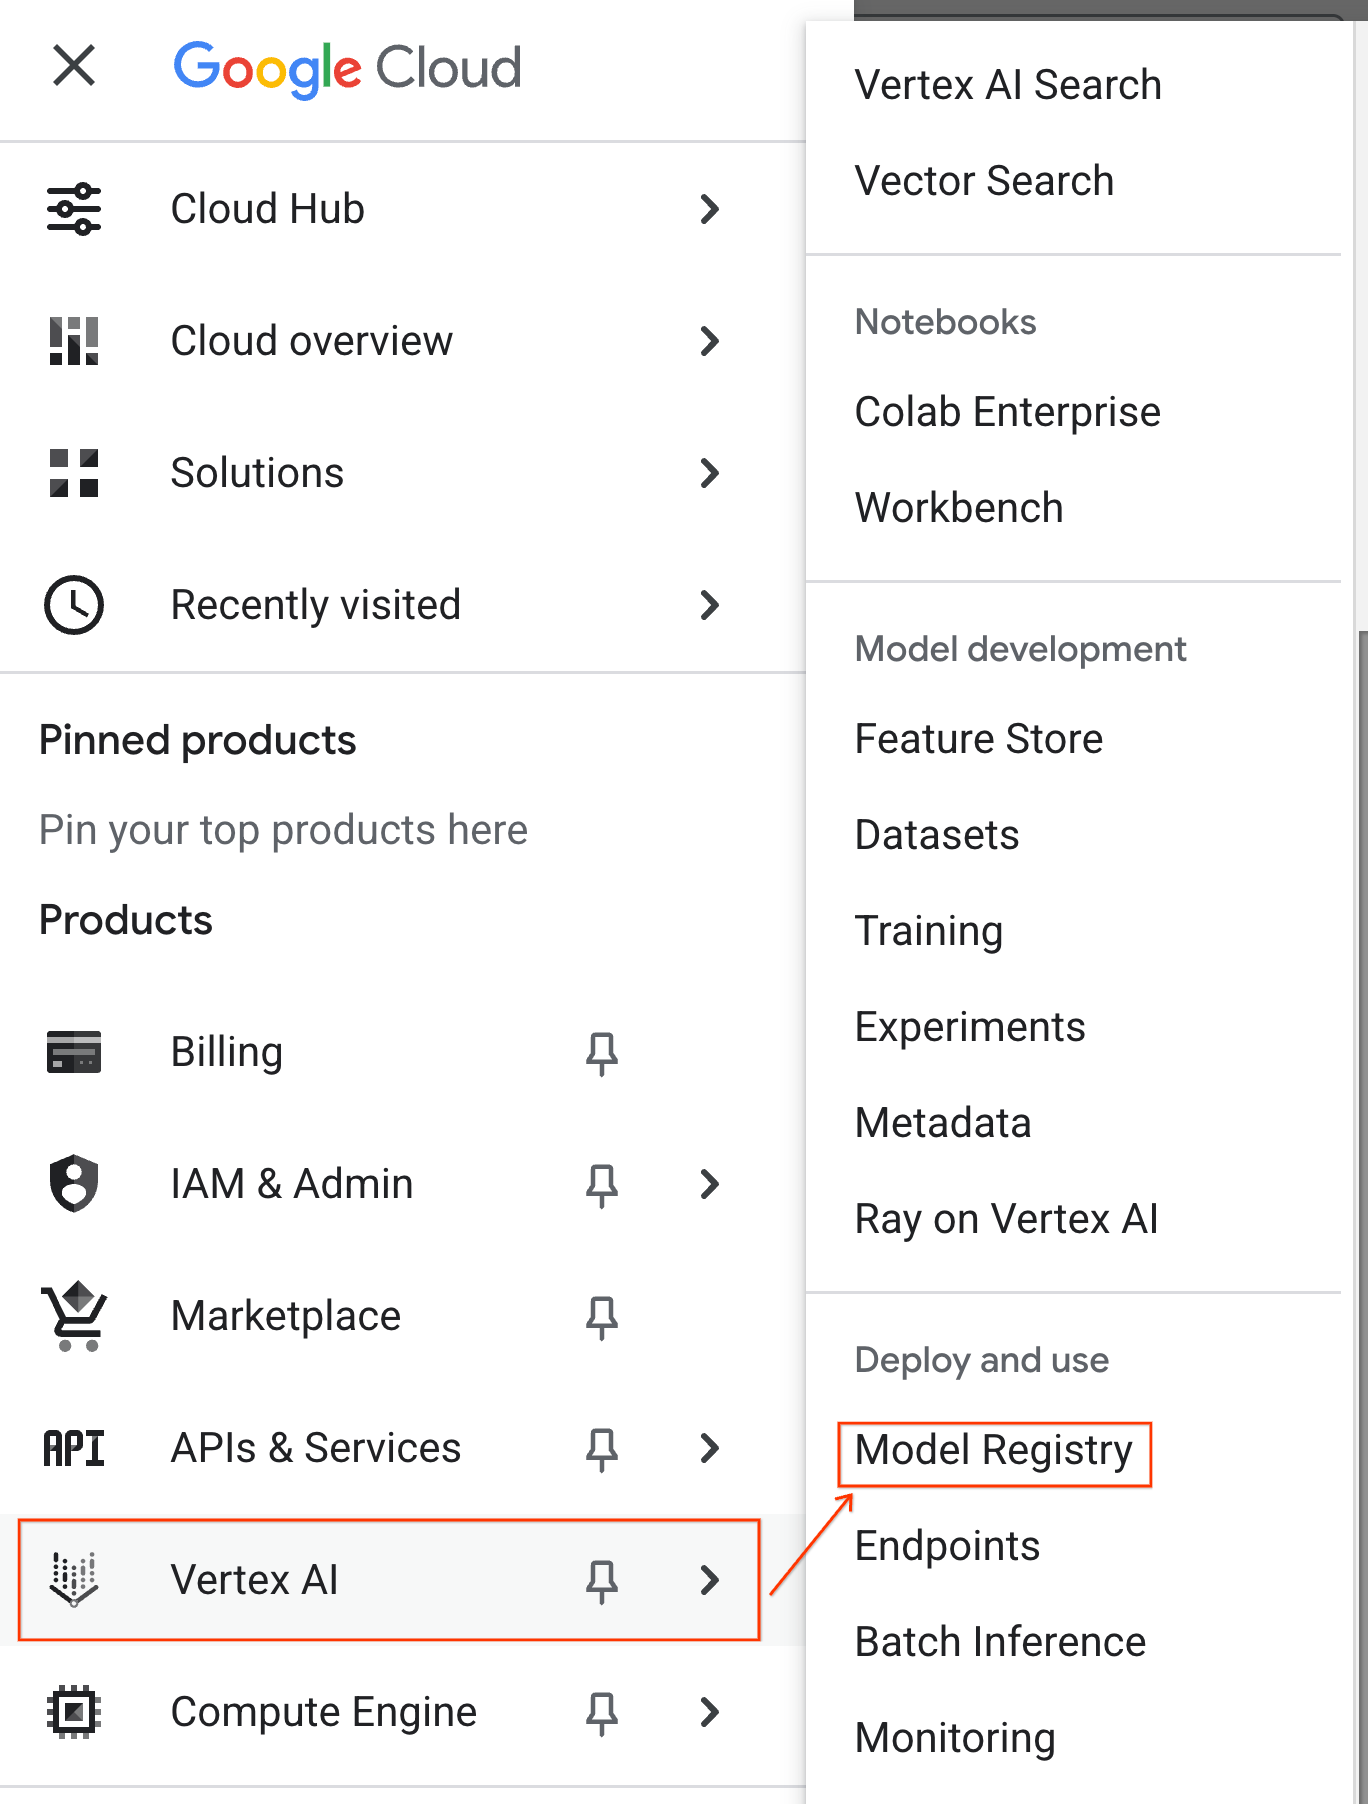Image resolution: width=1368 pixels, height=1804 pixels.
Task: Open the Feature Store page
Action: 979,739
